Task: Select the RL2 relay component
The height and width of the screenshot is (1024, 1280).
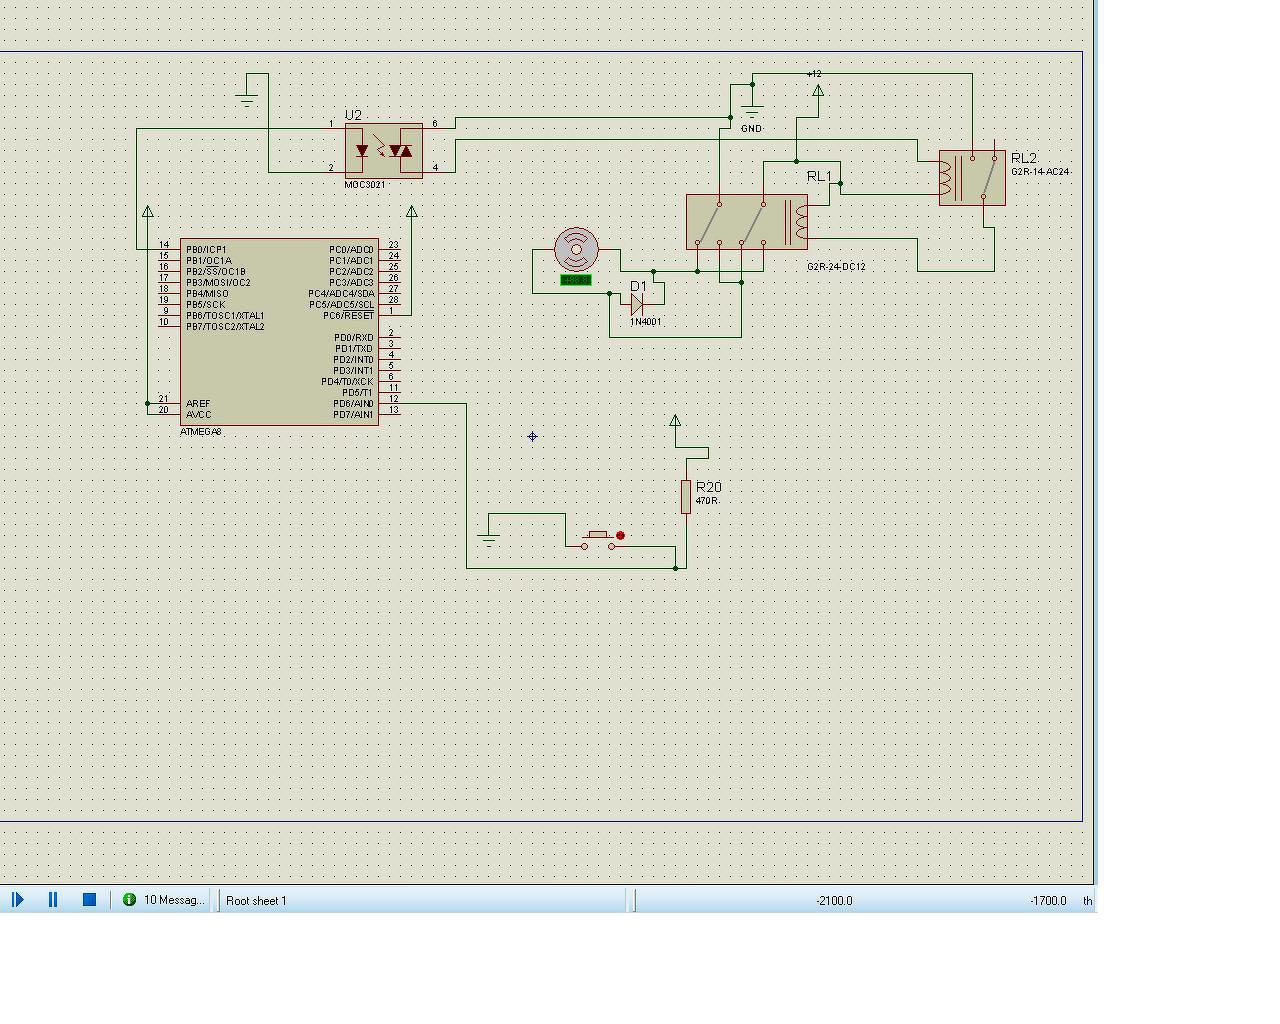Action: 972,178
